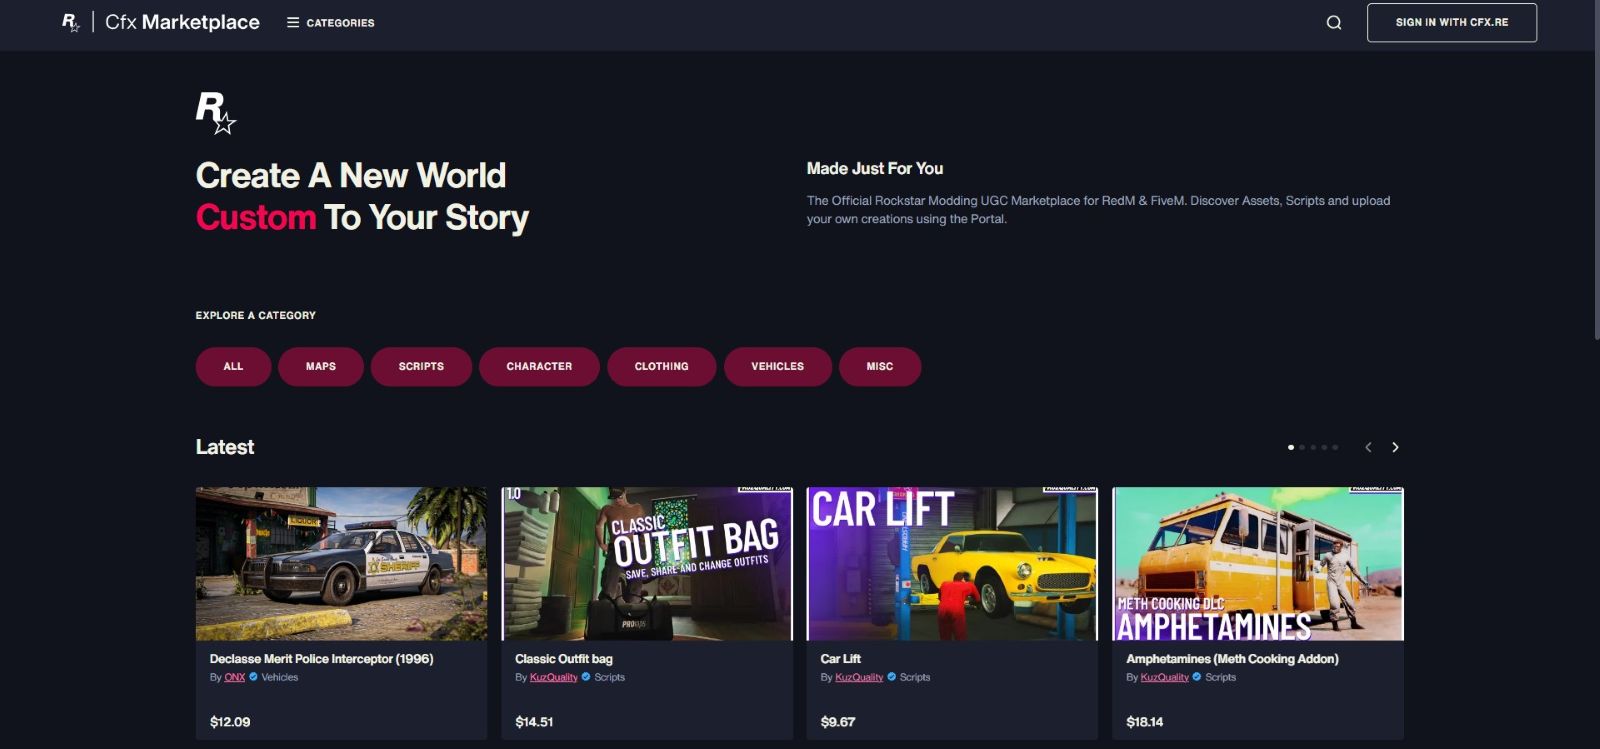Open KuzQuality link under Car Lift
The height and width of the screenshot is (749, 1600).
859,677
